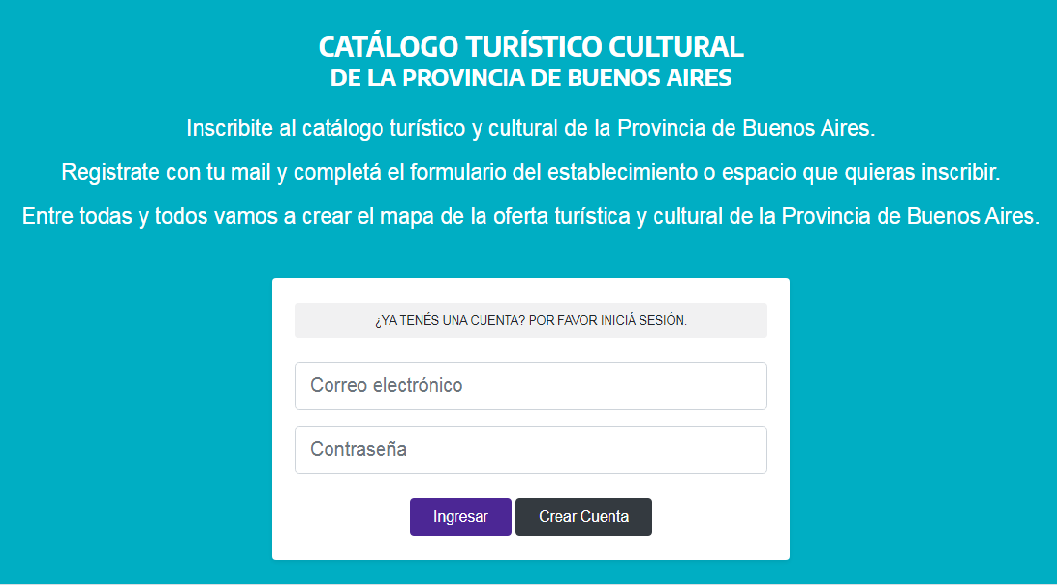Click the 'Registrate con tu mail' sentence
The width and height of the screenshot is (1057, 585).
pos(530,172)
